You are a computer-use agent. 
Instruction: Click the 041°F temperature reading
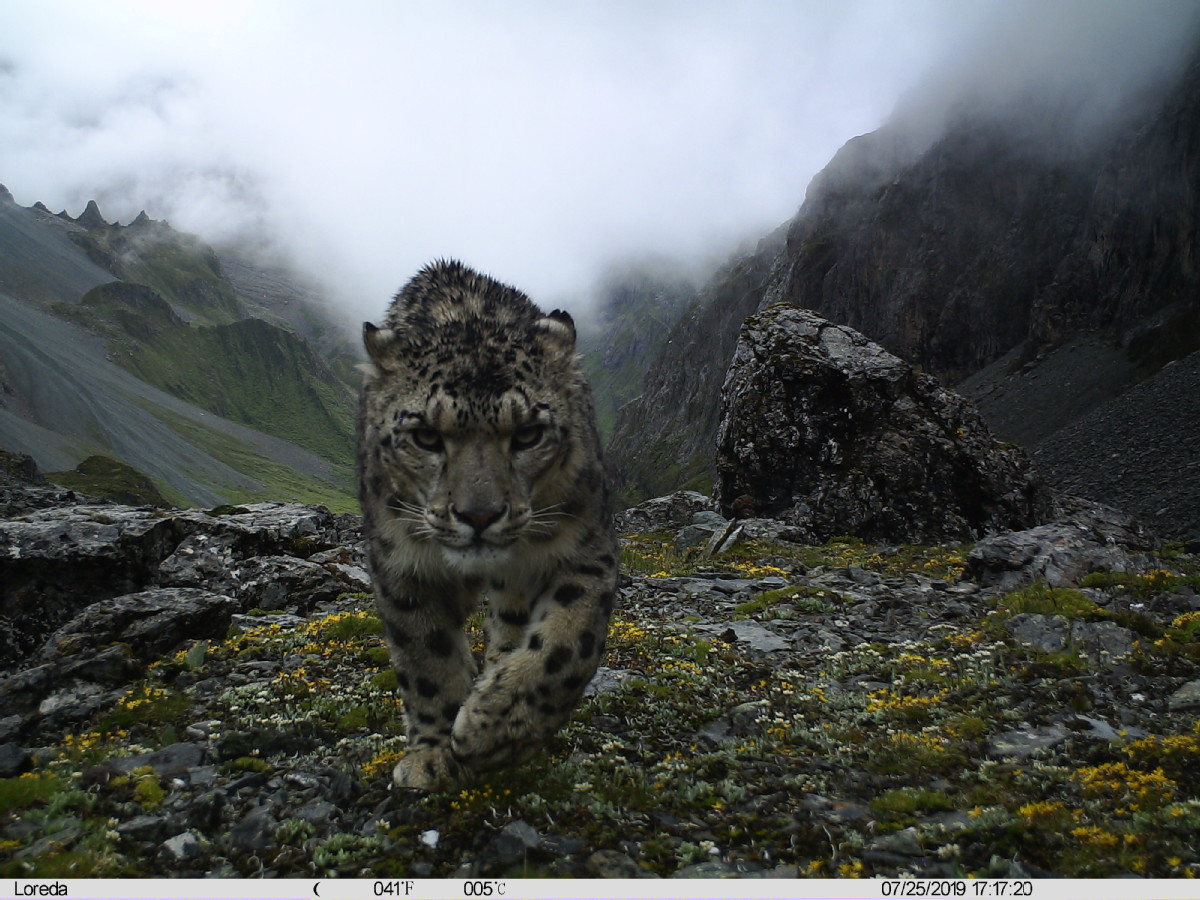[393, 888]
